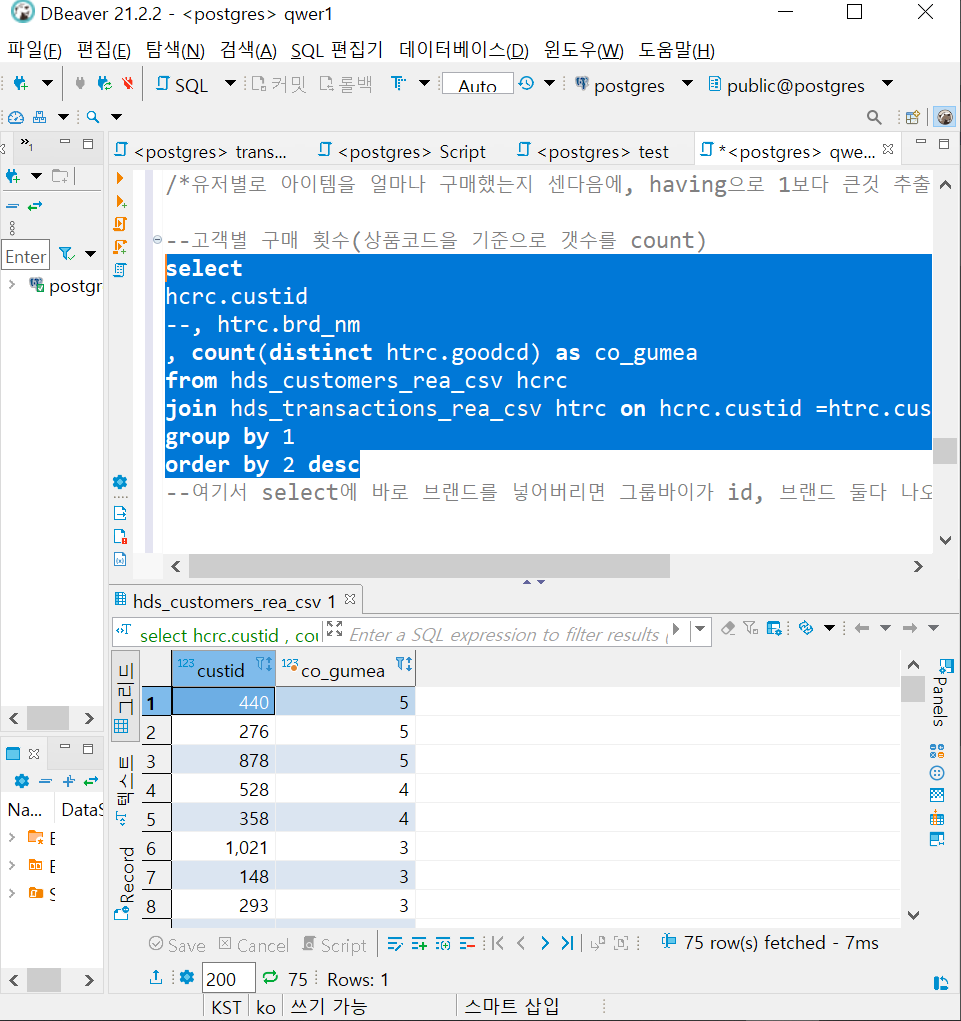The width and height of the screenshot is (961, 1021).
Task: Click the result settings gear at bottom
Action: pos(187,977)
